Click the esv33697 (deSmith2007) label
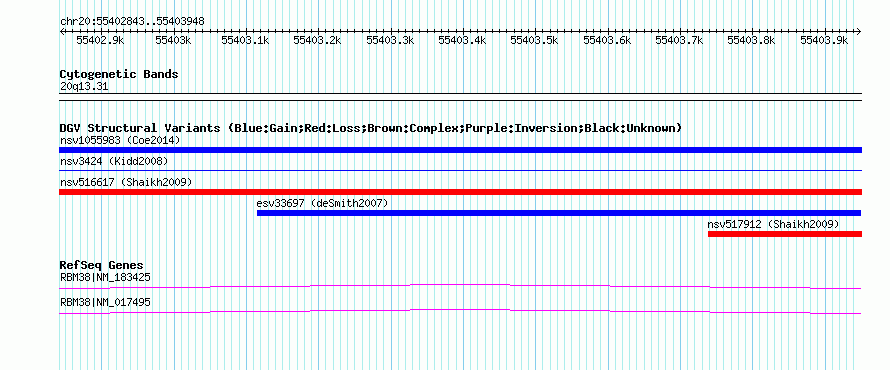 (x=322, y=203)
